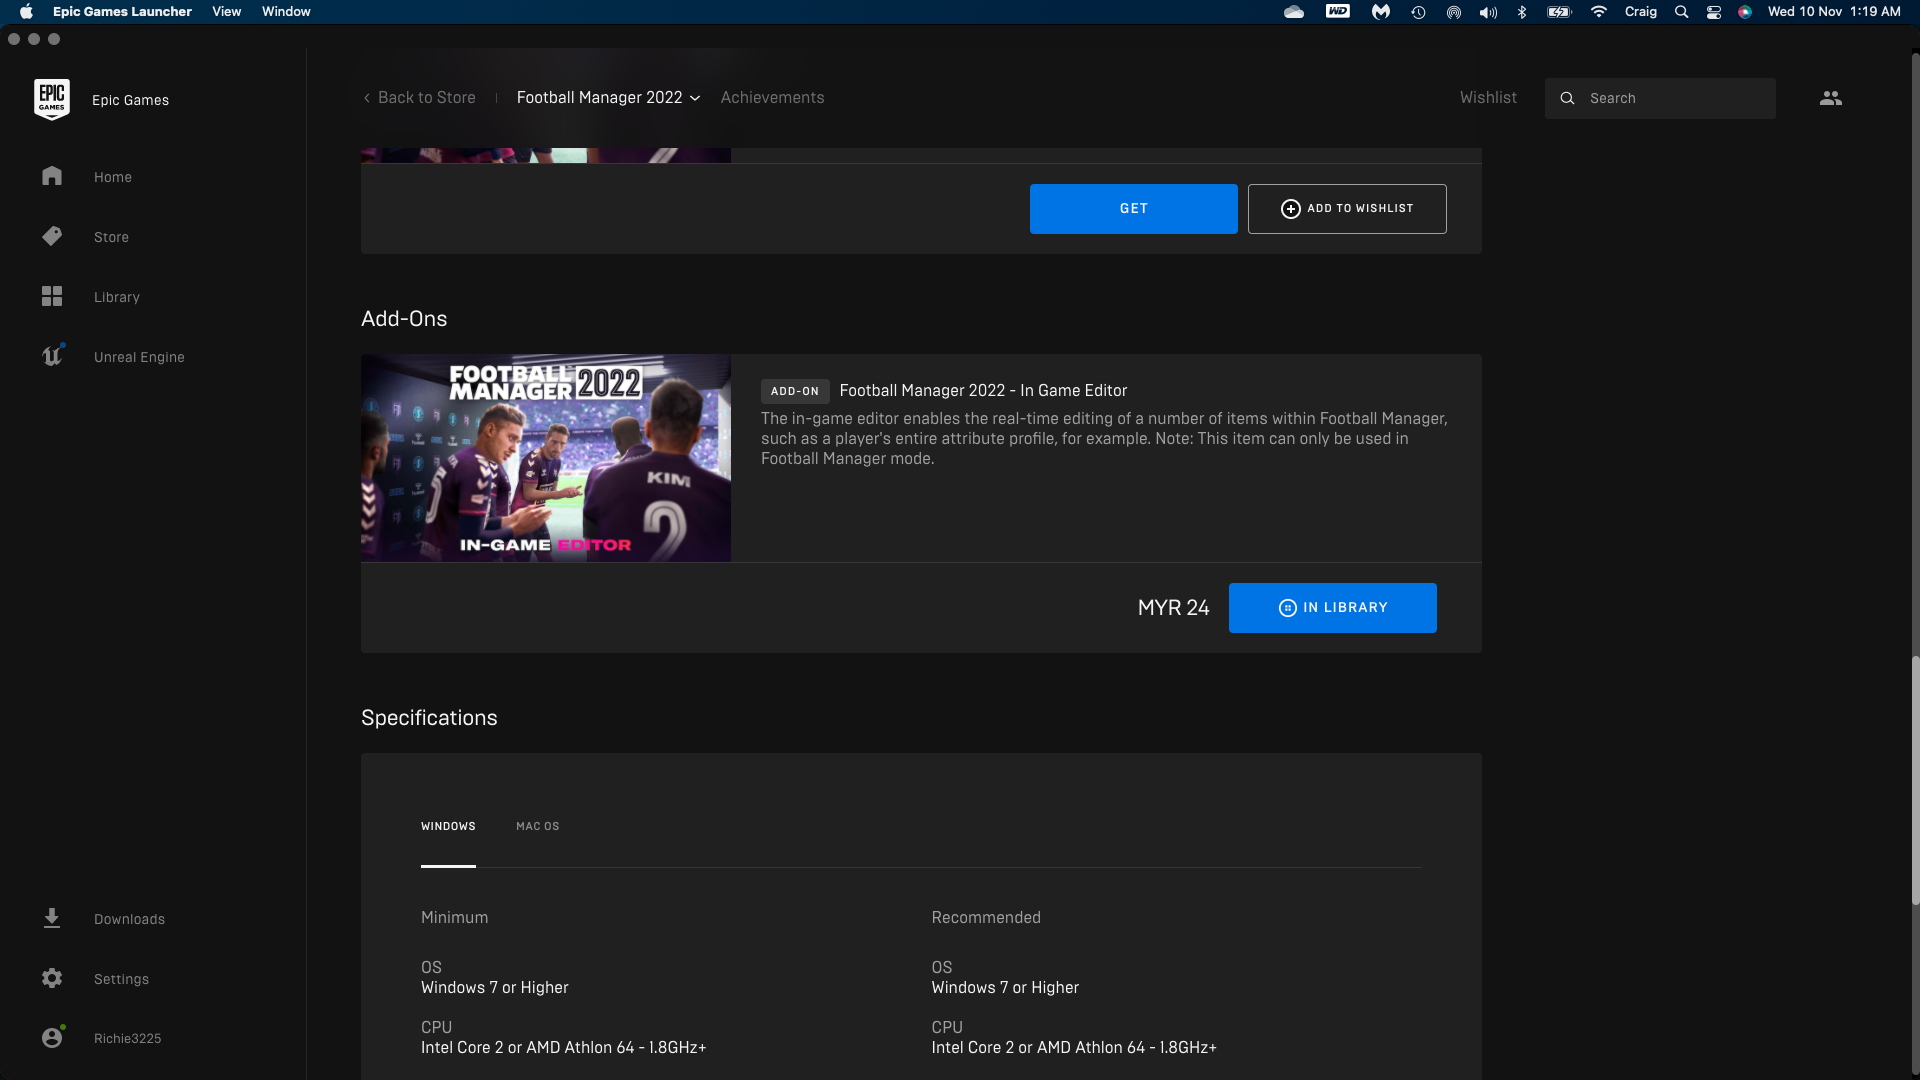Open the View menu

point(226,12)
